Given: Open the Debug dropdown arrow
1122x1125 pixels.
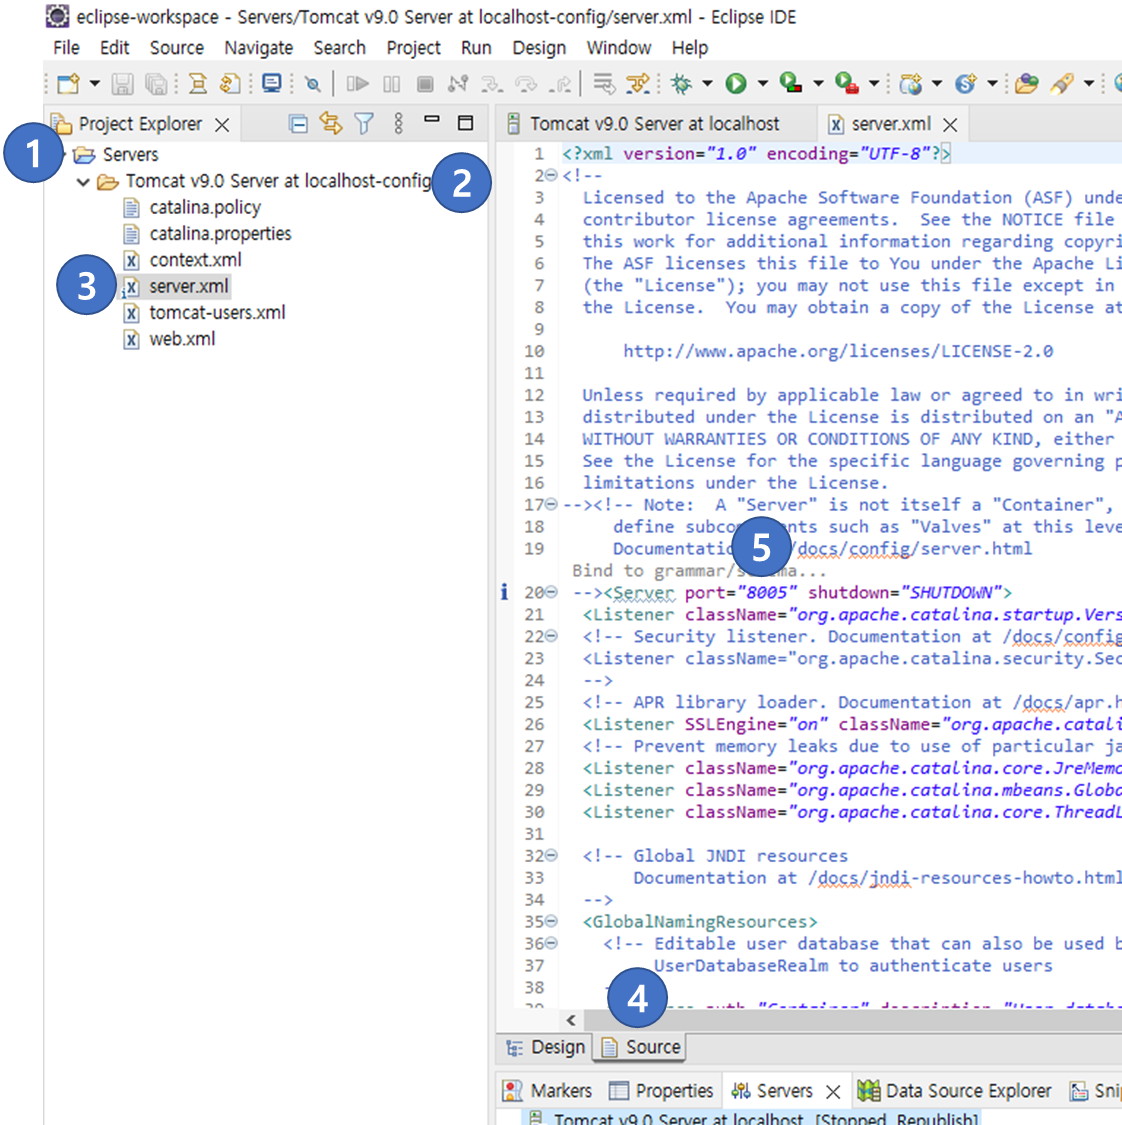Looking at the screenshot, I should (x=707, y=84).
